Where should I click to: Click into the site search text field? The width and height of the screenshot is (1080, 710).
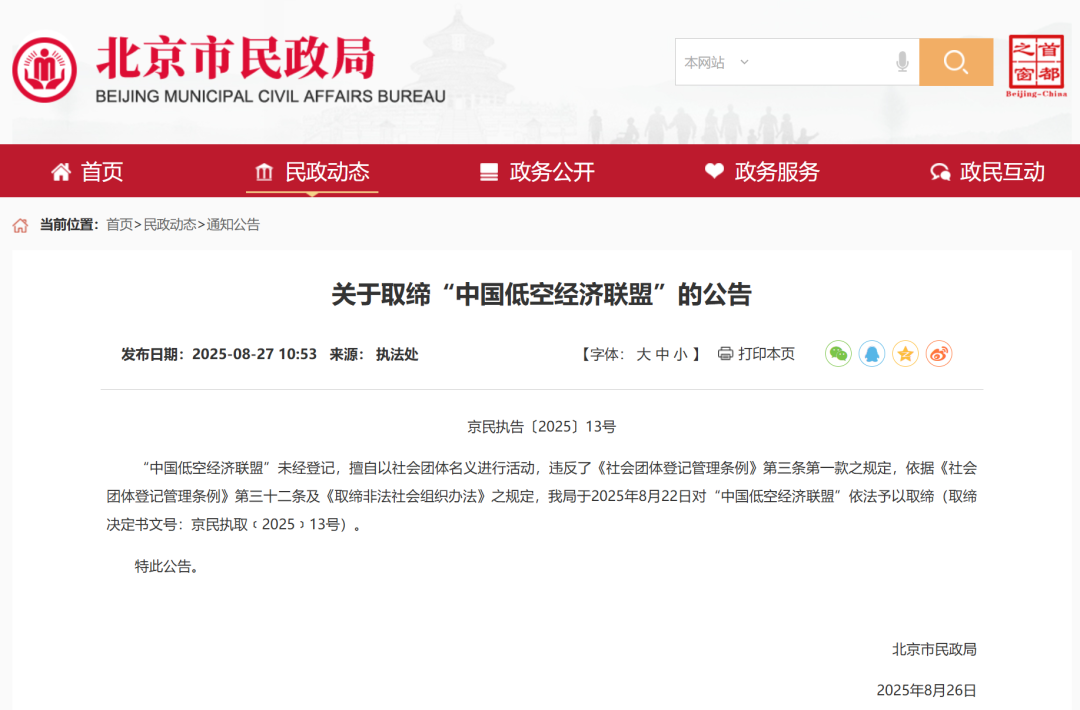[820, 62]
